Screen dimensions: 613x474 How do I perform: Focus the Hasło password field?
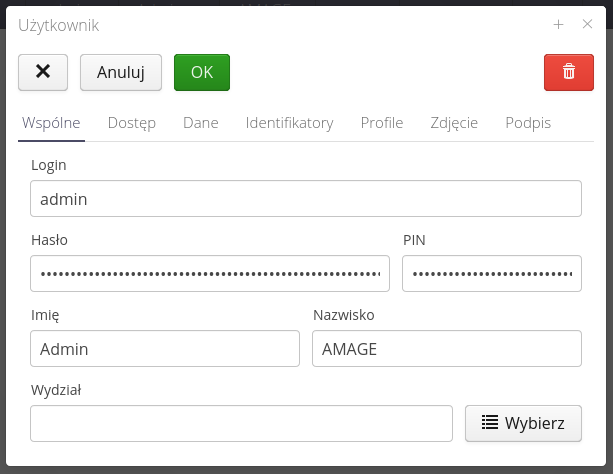pos(210,273)
